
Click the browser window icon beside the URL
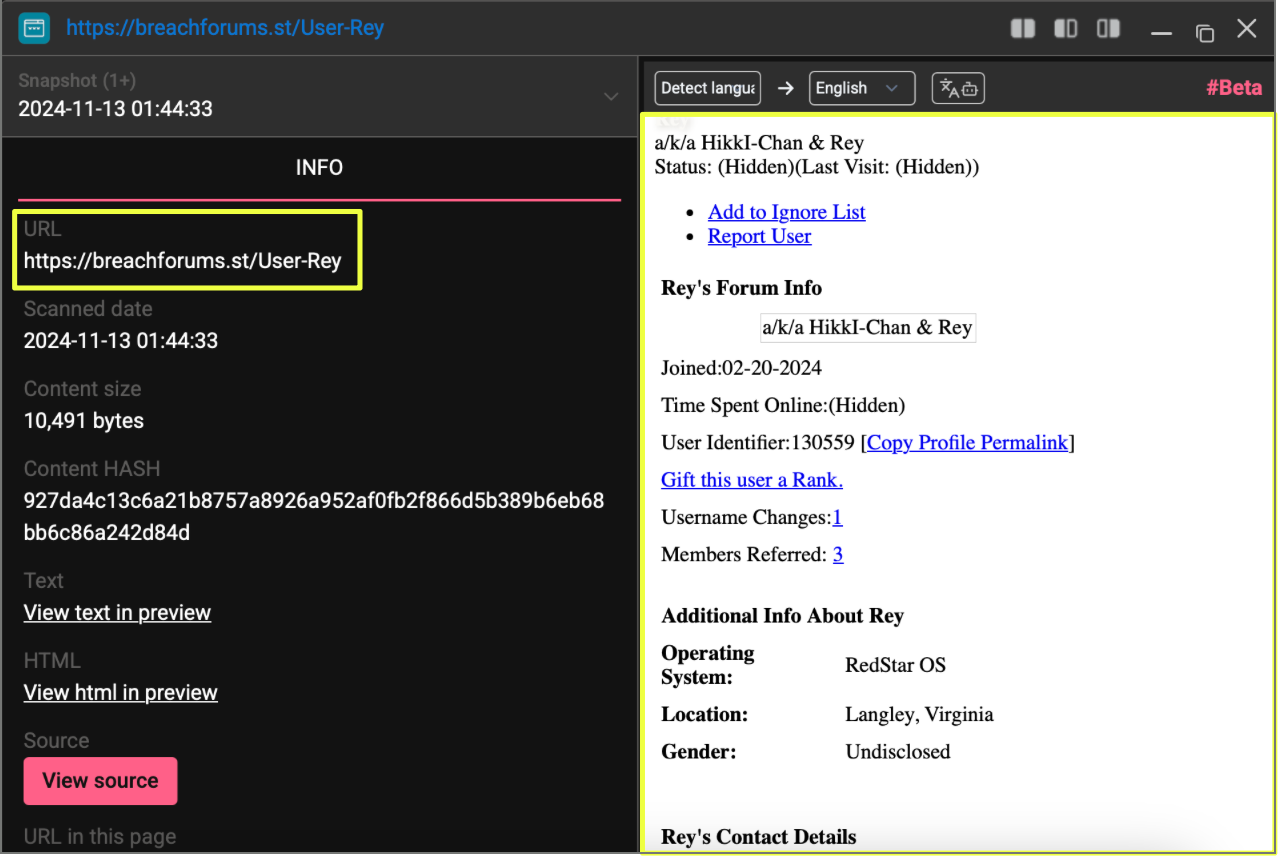coord(35,28)
